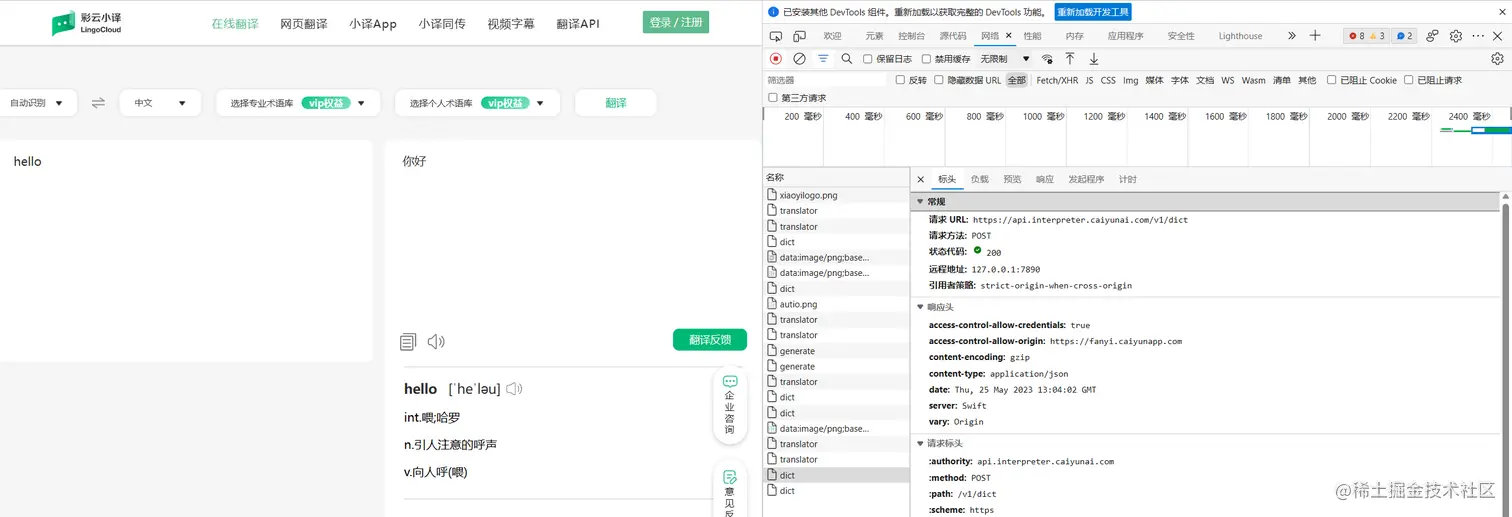Open the 中文 target language dropdown

click(160, 103)
